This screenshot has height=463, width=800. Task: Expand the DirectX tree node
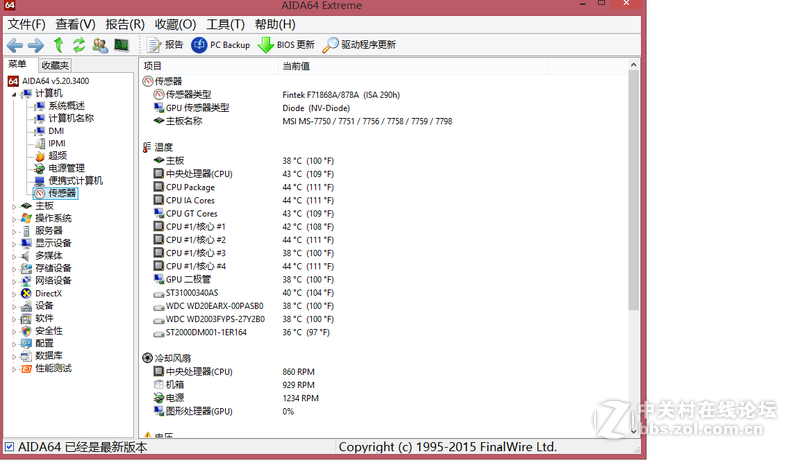point(14,294)
